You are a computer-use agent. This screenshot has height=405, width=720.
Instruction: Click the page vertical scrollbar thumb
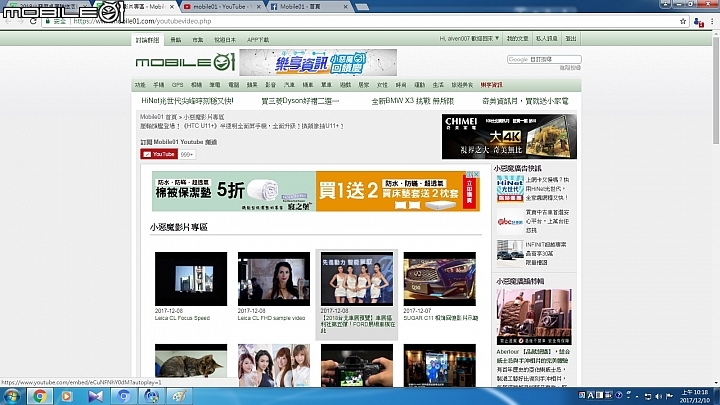click(x=716, y=90)
